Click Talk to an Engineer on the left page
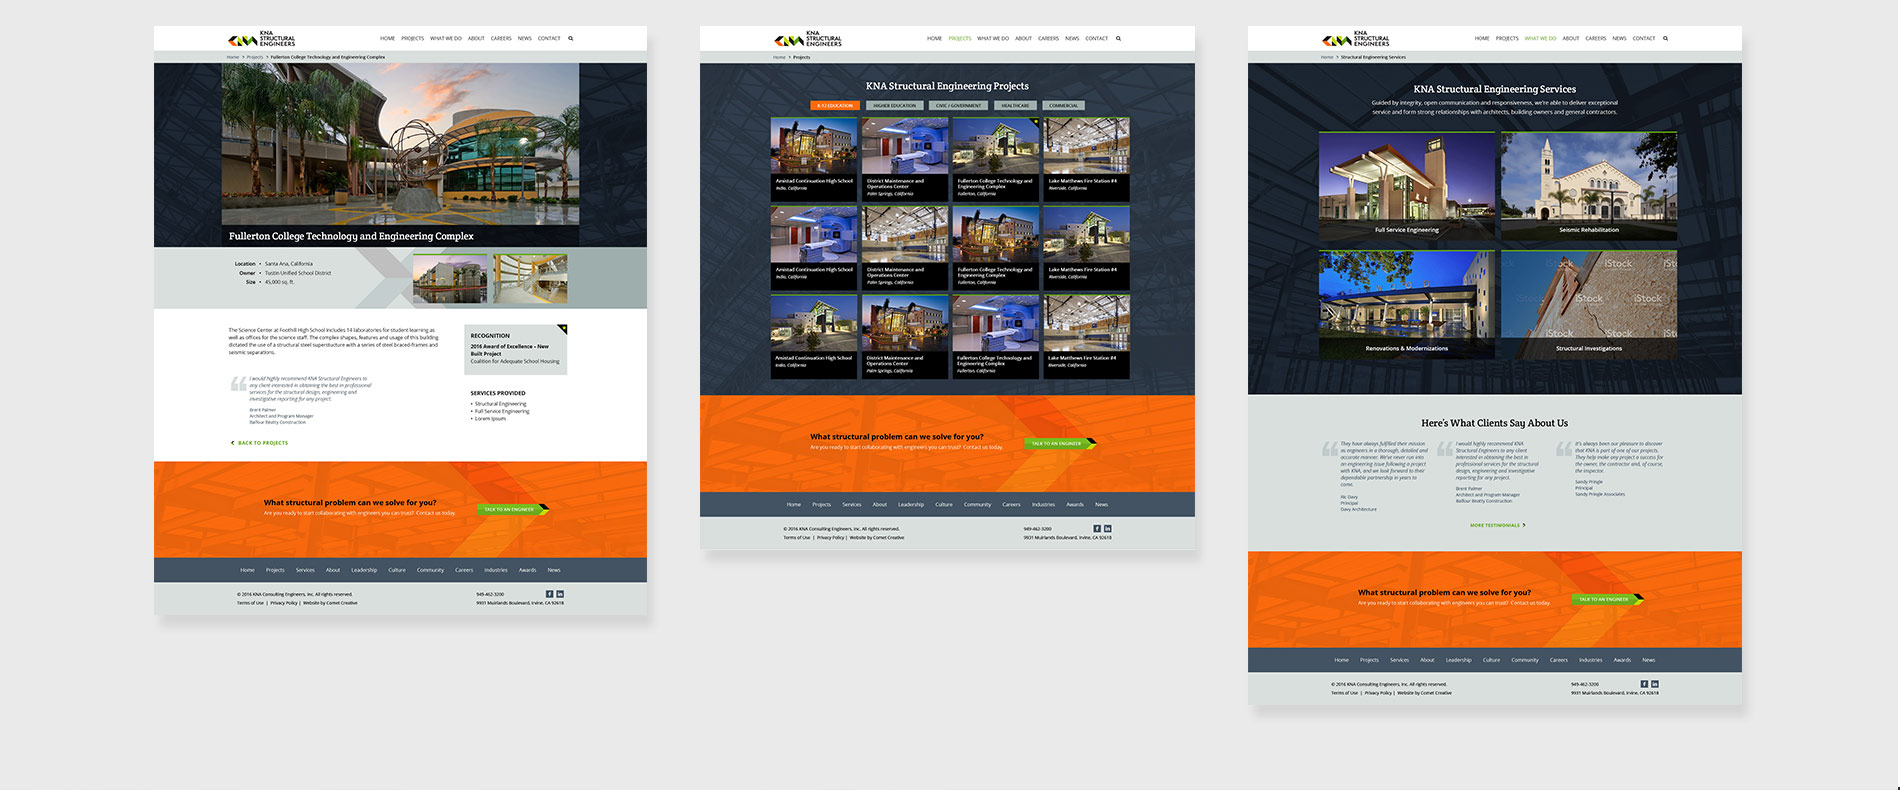This screenshot has width=1900, height=790. coord(512,509)
